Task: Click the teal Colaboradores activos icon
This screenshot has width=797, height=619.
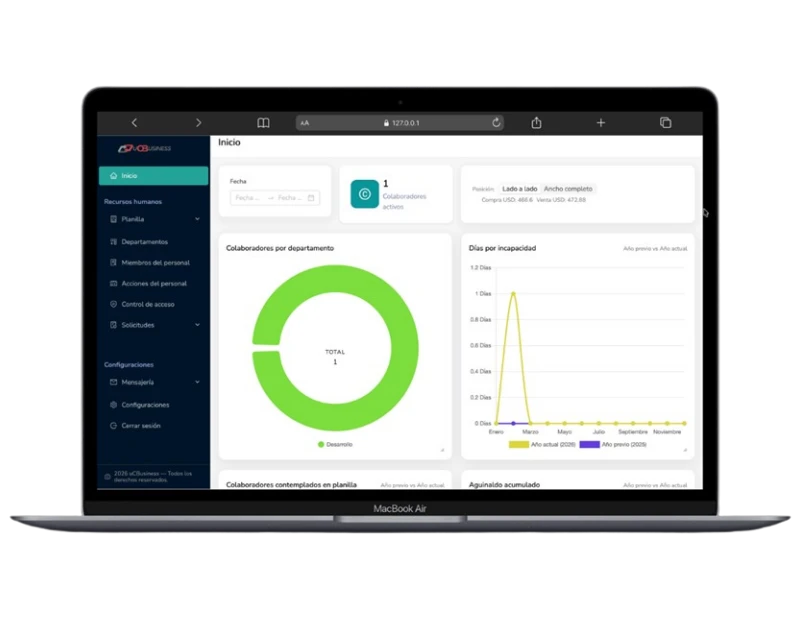Action: [364, 194]
